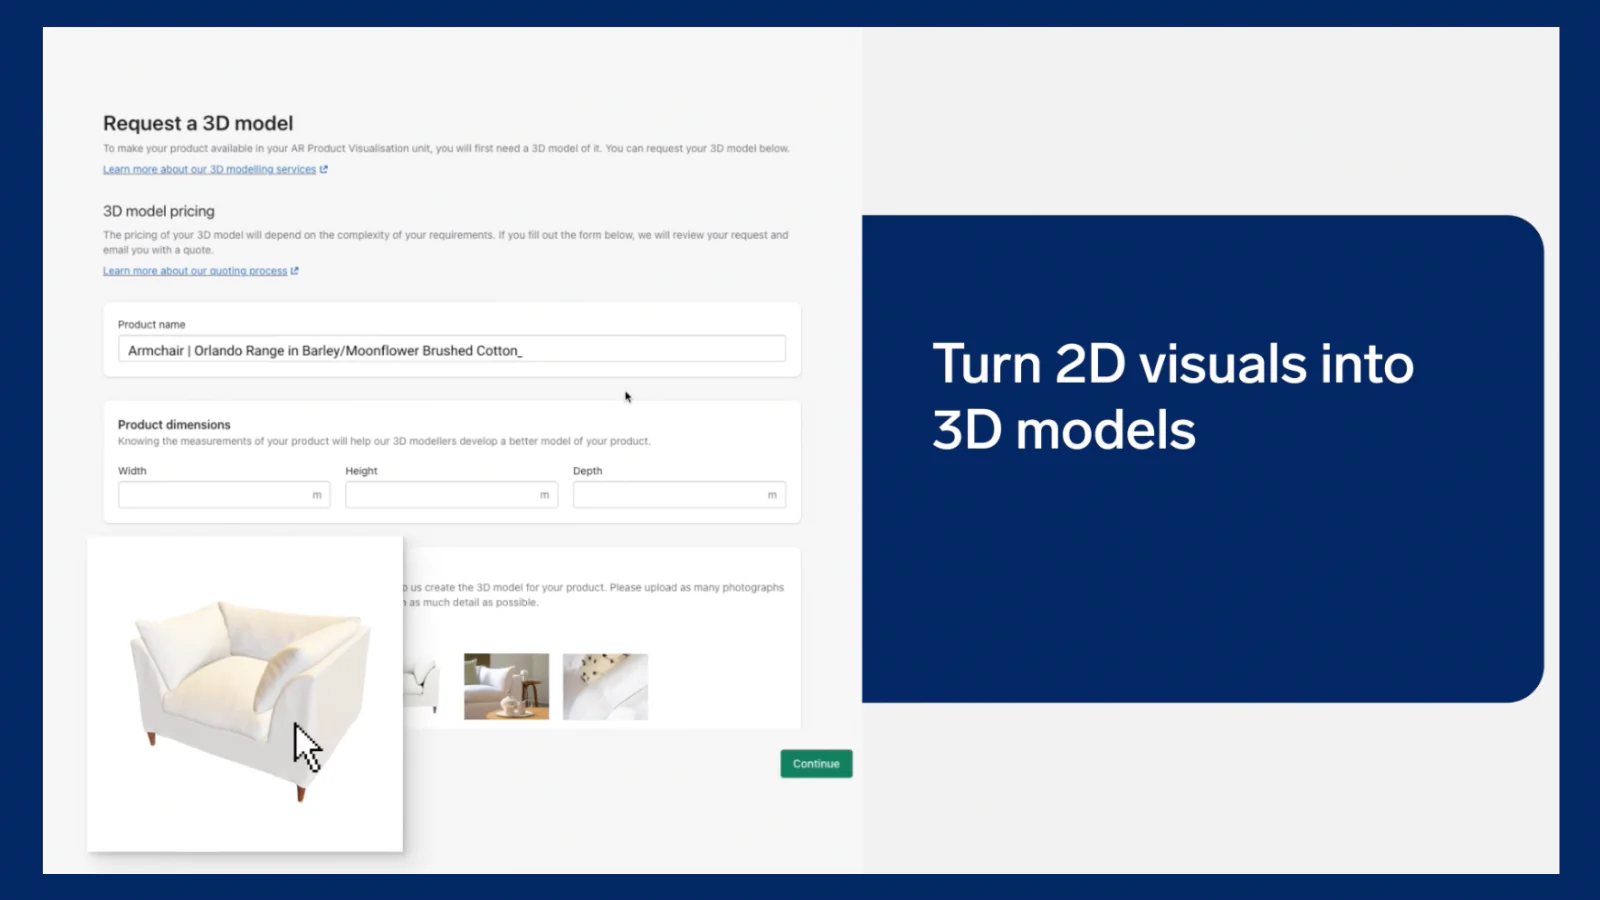Click the external link icon beside modelling services
Screen dimensions: 1600x900
(x=324, y=169)
